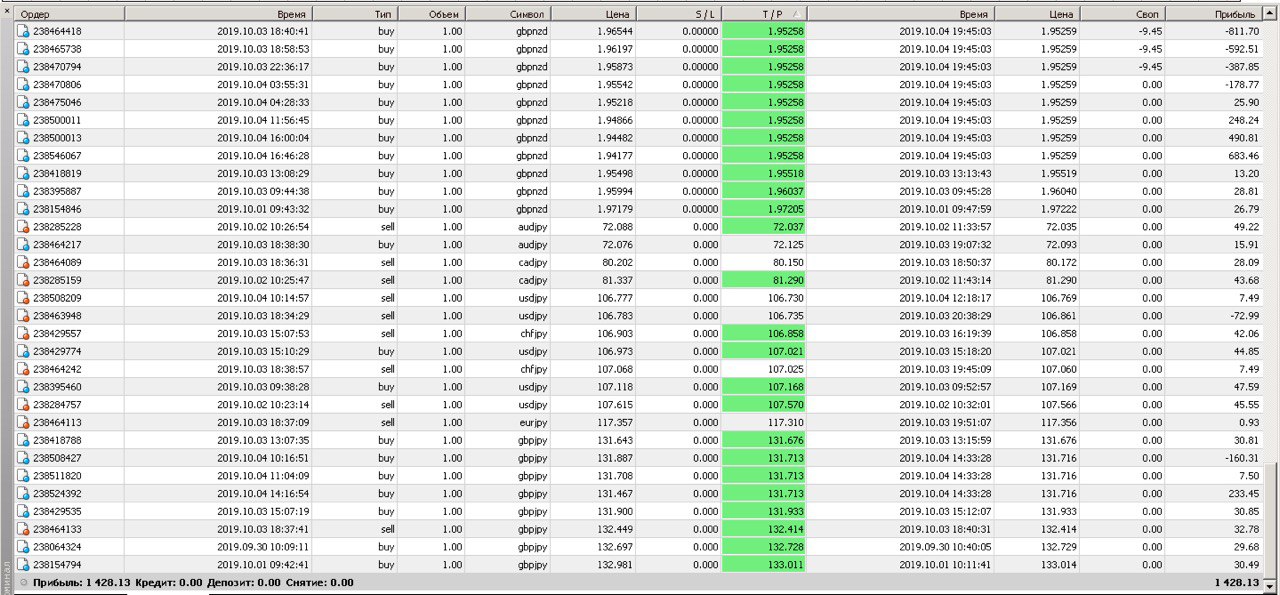Click the sell order icon for 238285228
1280x595 pixels.
pyautogui.click(x=23, y=227)
